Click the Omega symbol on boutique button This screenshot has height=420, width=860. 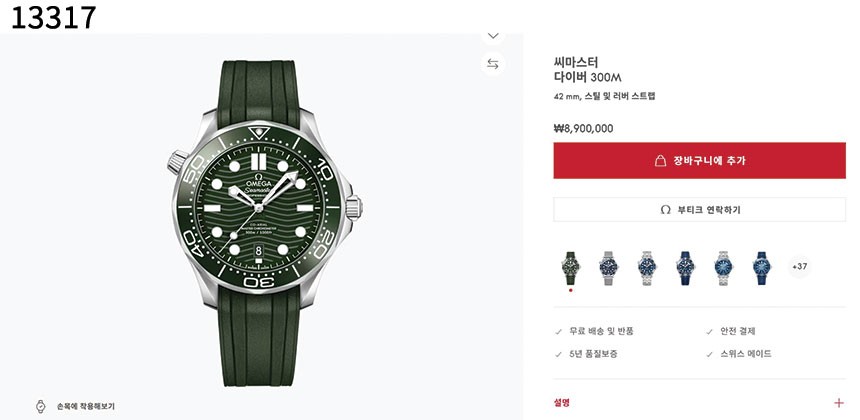pyautogui.click(x=665, y=210)
